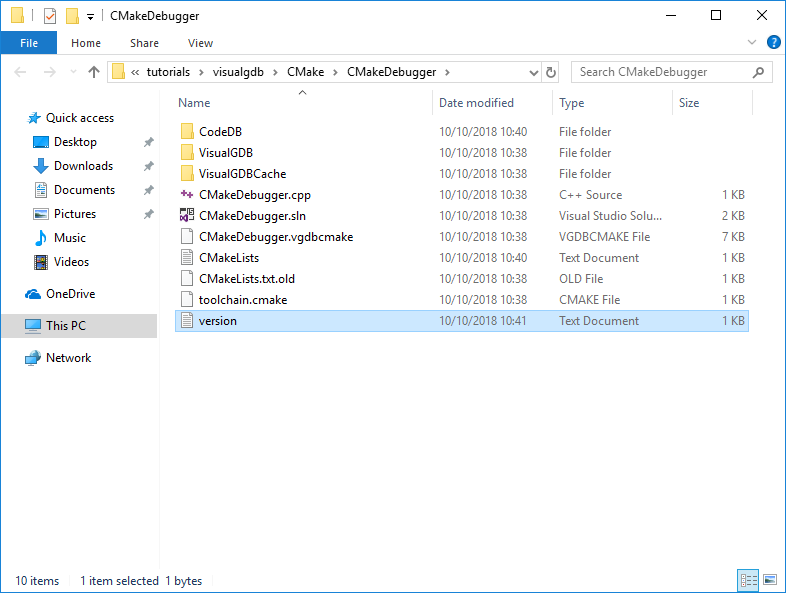
Task: Select the CMakeDebugger.sln solution icon
Action: [x=187, y=216]
